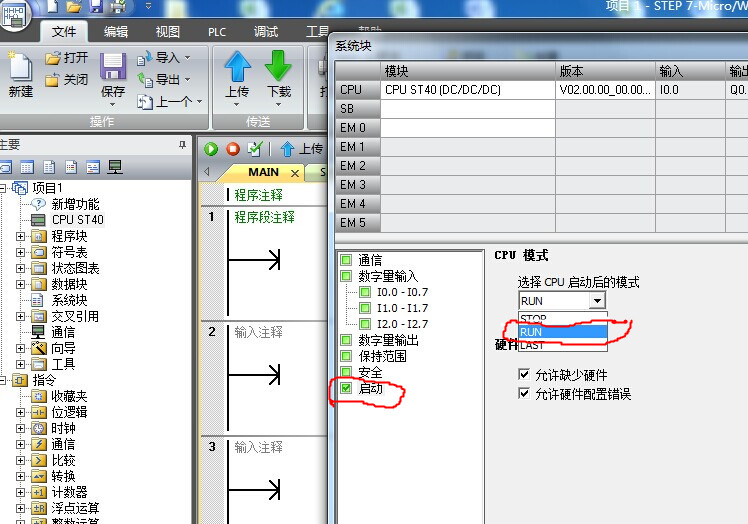Select 新增功能 in project tree
Viewport: 748px width, 524px height.
tap(75, 204)
